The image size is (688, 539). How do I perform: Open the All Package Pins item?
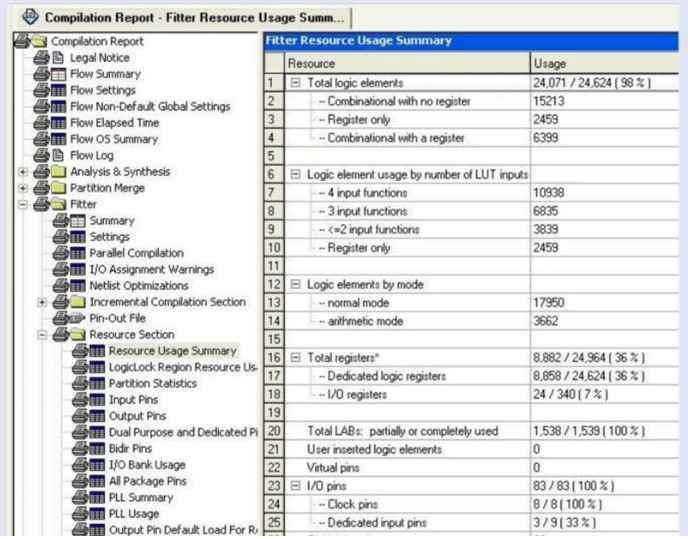click(x=148, y=481)
